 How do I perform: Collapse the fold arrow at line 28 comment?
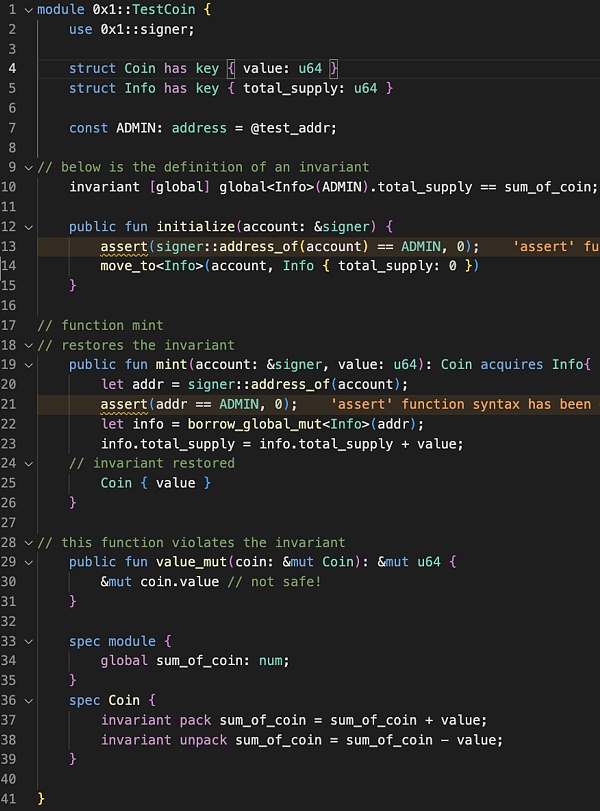(x=27, y=542)
